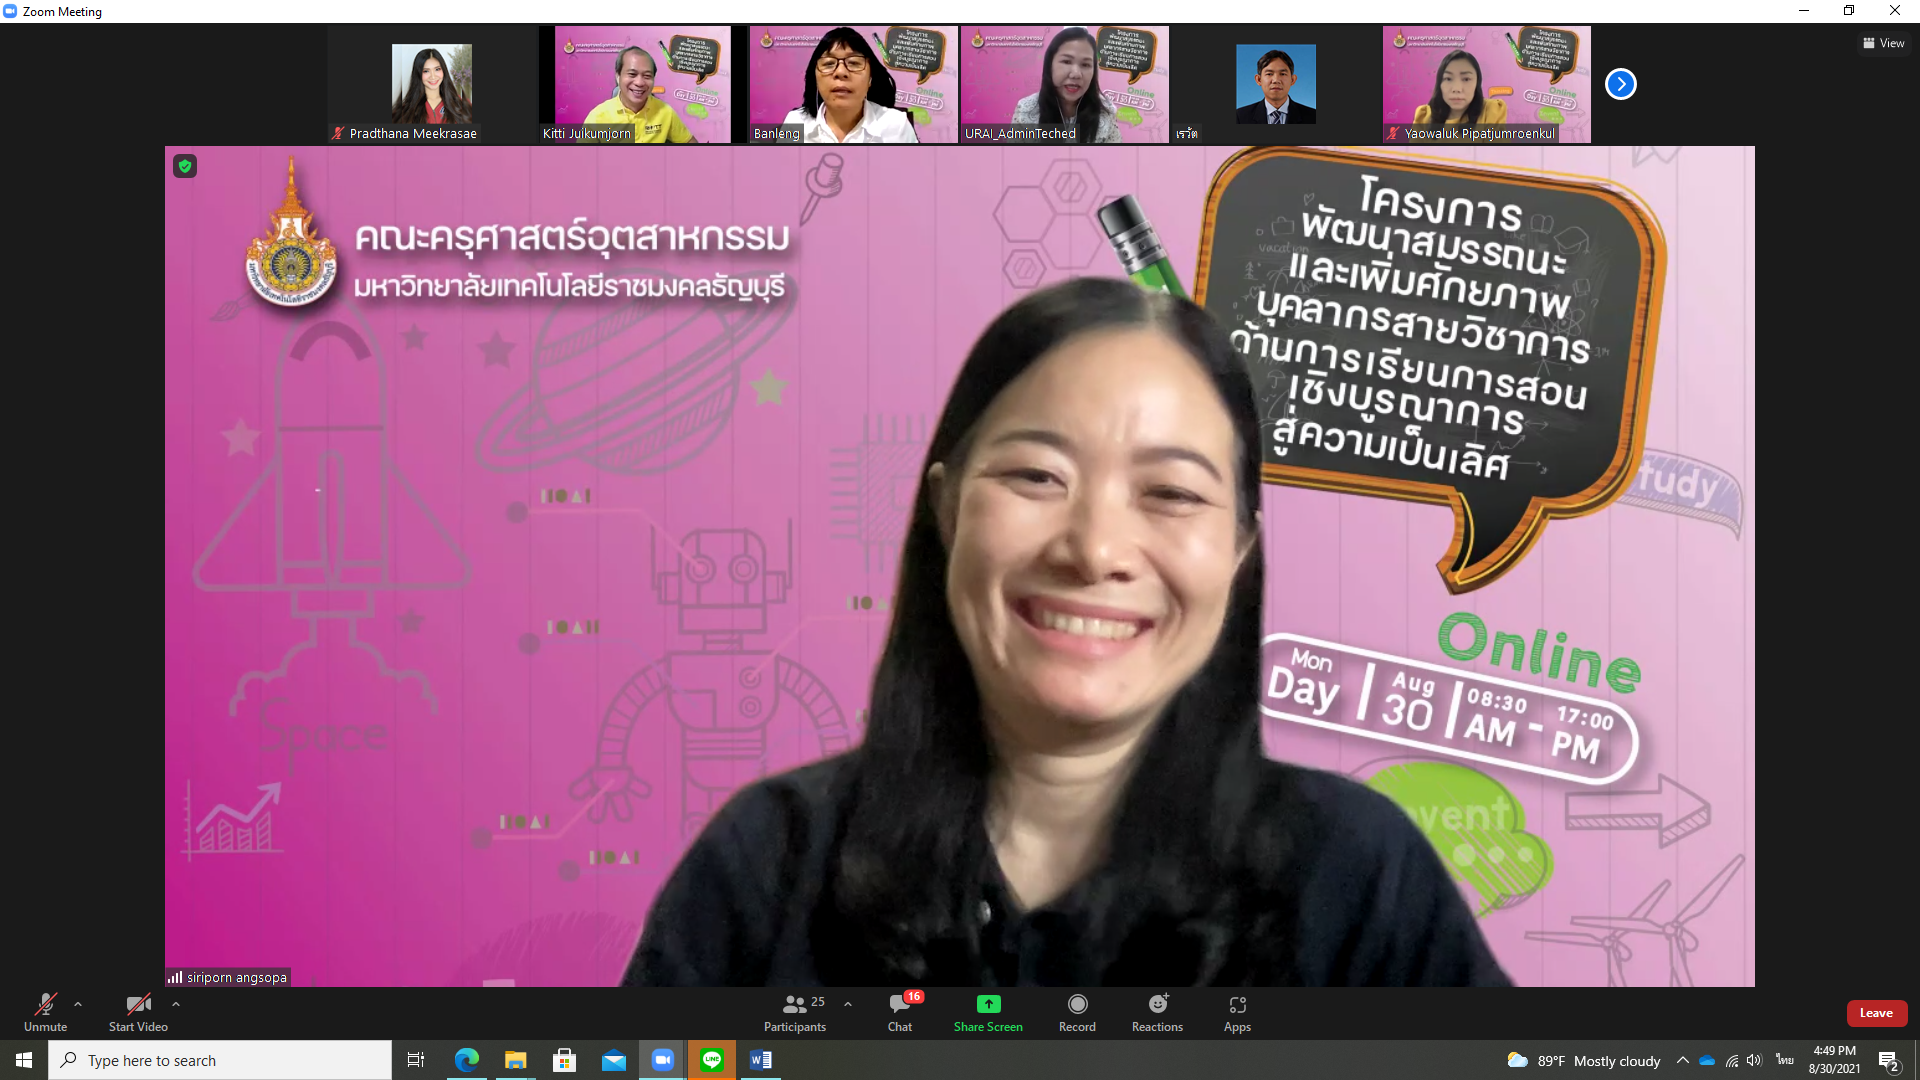Image resolution: width=1920 pixels, height=1080 pixels.
Task: Open volume speaker tray icon
Action: pos(1754,1060)
